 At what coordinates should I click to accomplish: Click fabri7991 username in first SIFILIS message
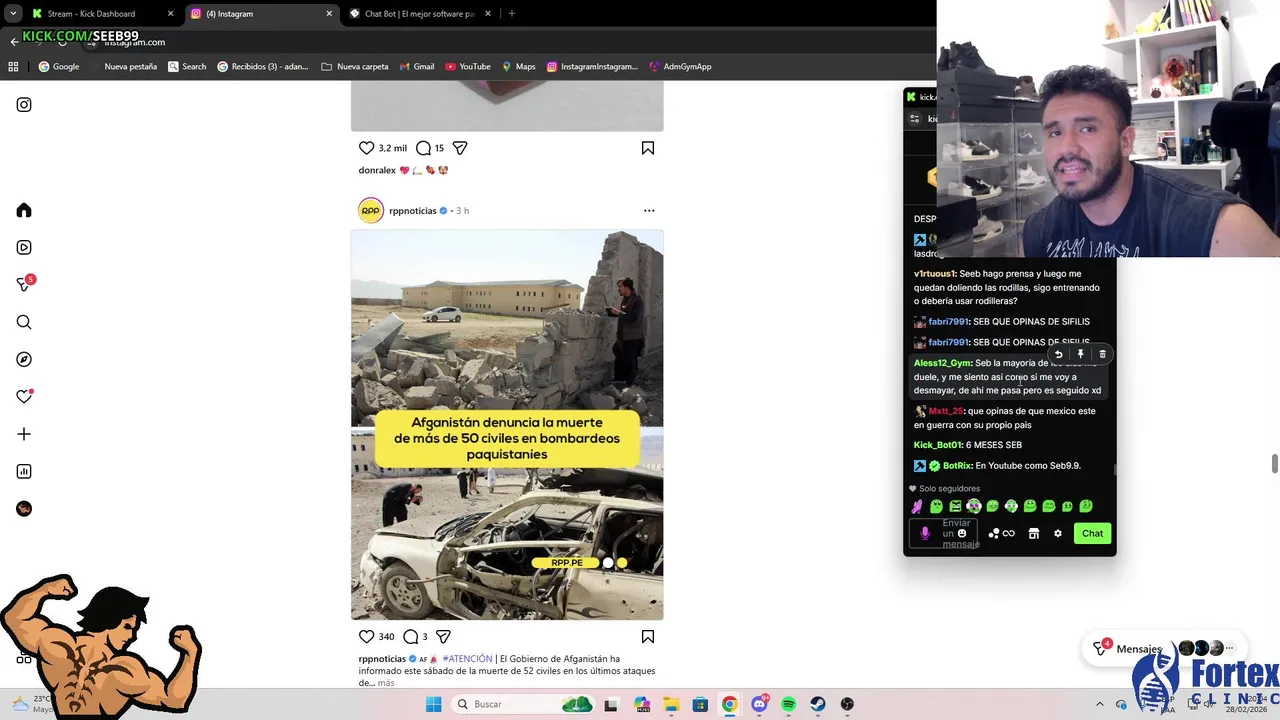[x=948, y=322]
